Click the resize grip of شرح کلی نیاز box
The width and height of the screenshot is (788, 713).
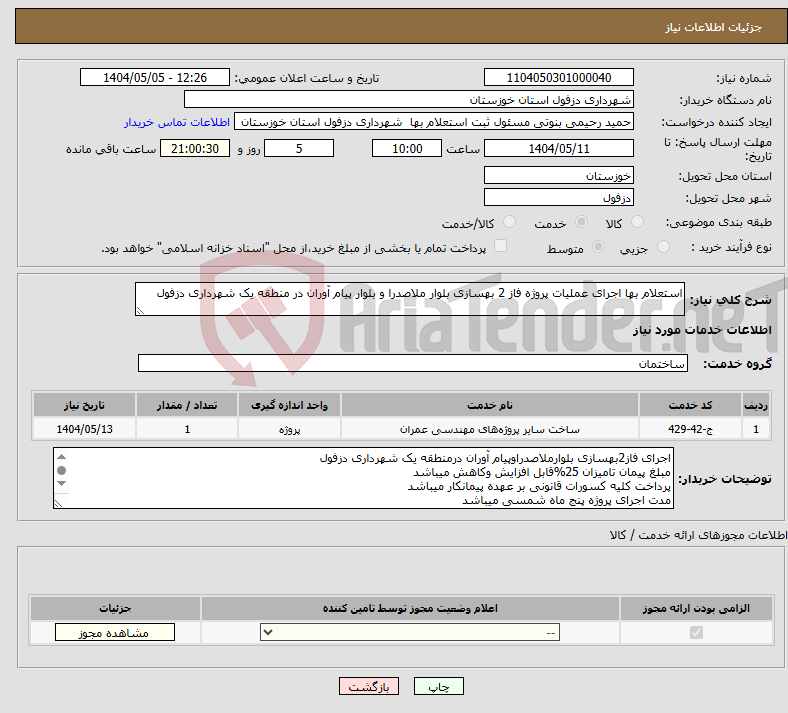pyautogui.click(x=140, y=311)
